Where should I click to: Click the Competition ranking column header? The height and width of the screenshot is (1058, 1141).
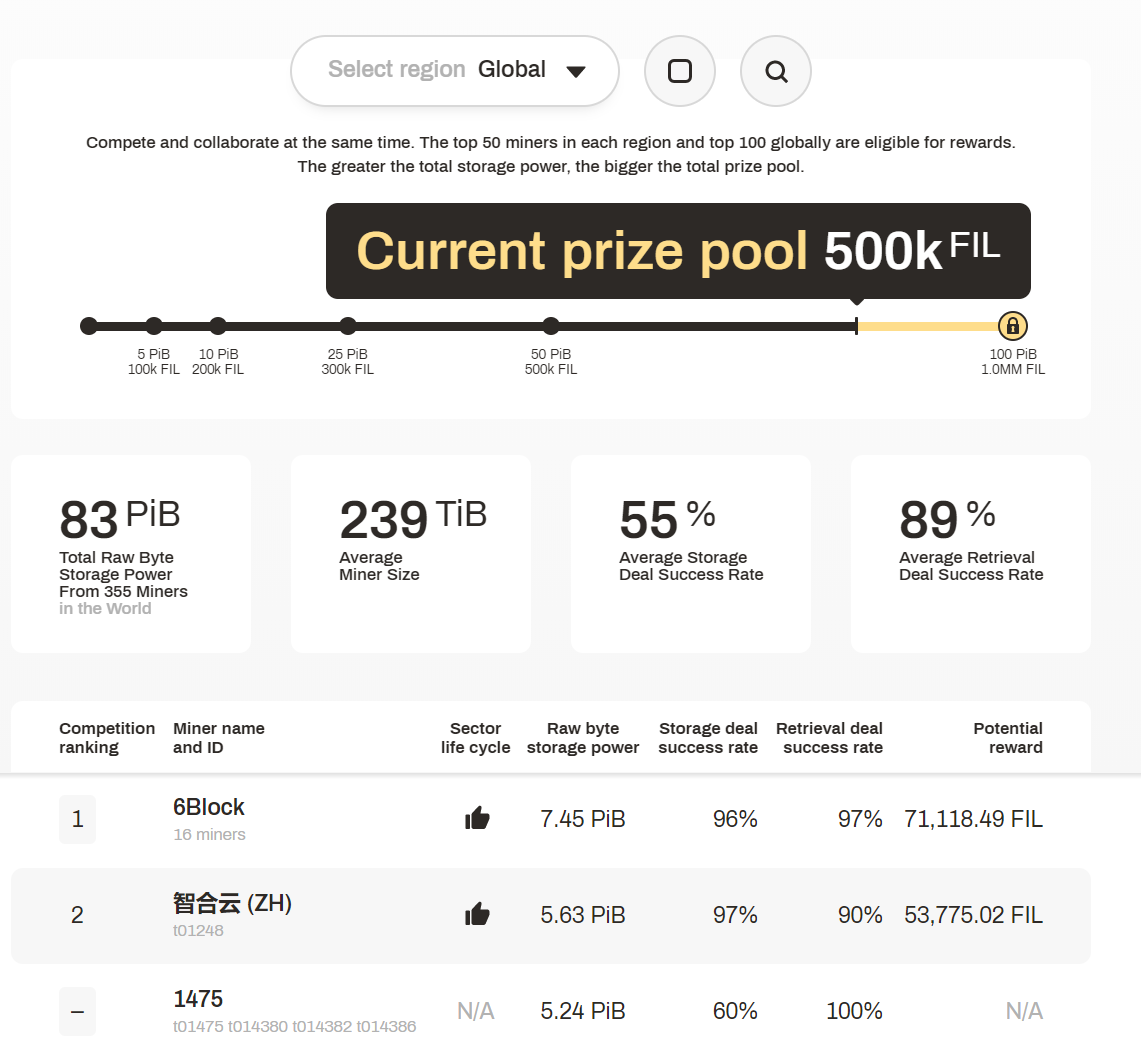(107, 738)
